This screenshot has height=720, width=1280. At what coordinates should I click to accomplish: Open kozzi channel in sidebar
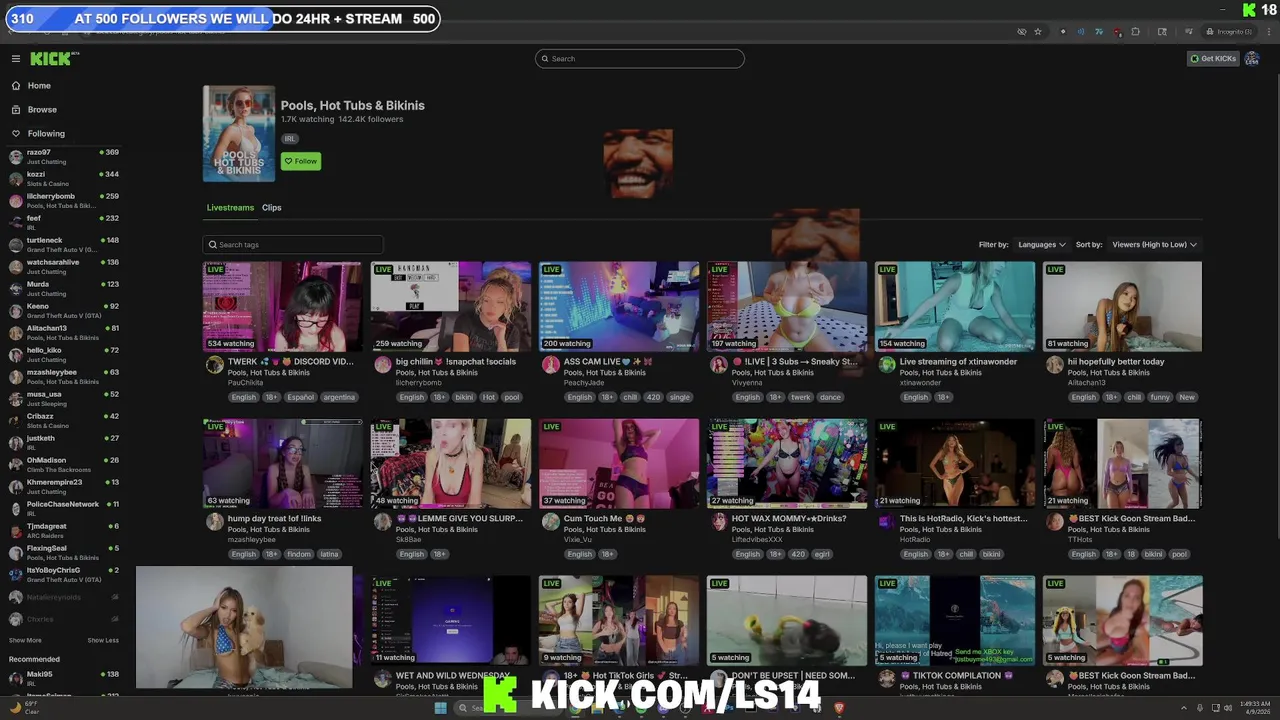tap(64, 179)
